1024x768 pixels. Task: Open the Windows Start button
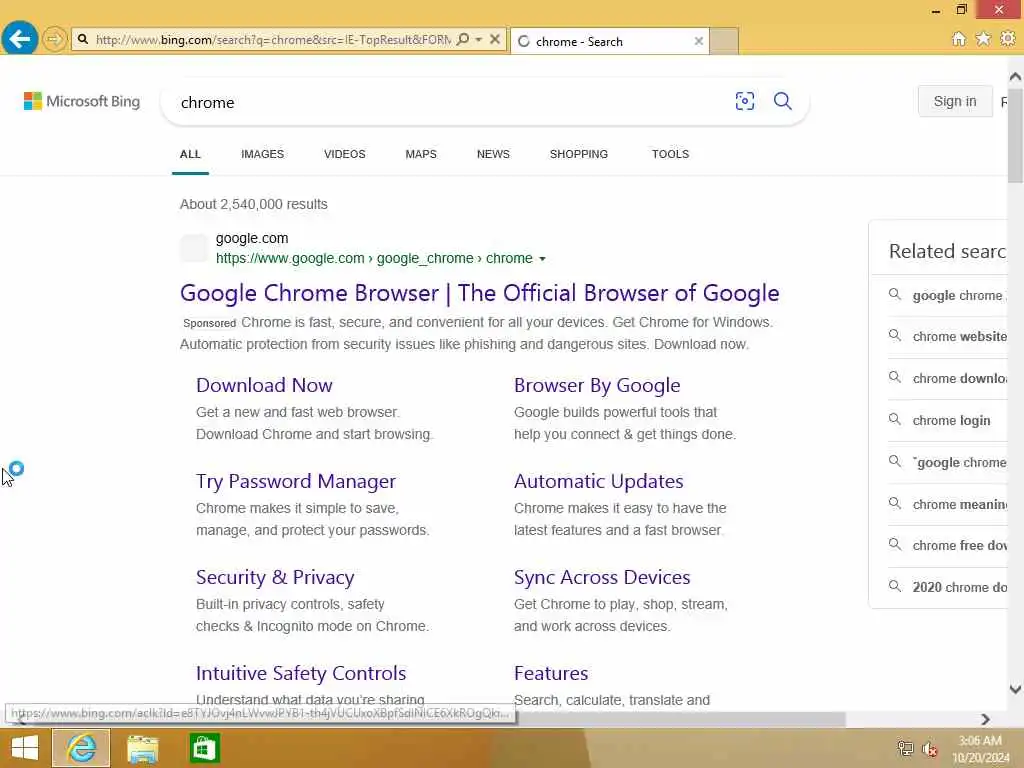point(25,748)
